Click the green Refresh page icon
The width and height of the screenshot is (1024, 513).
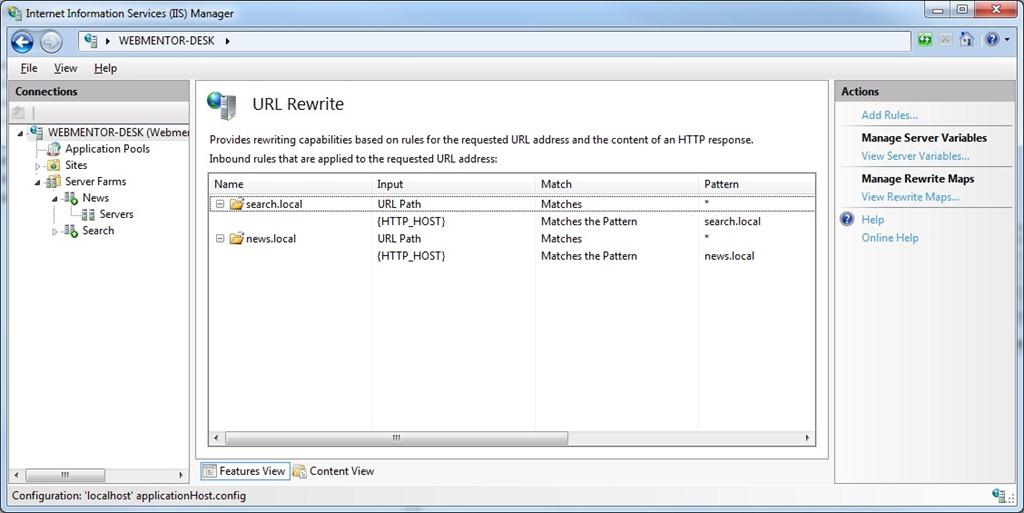(x=925, y=40)
